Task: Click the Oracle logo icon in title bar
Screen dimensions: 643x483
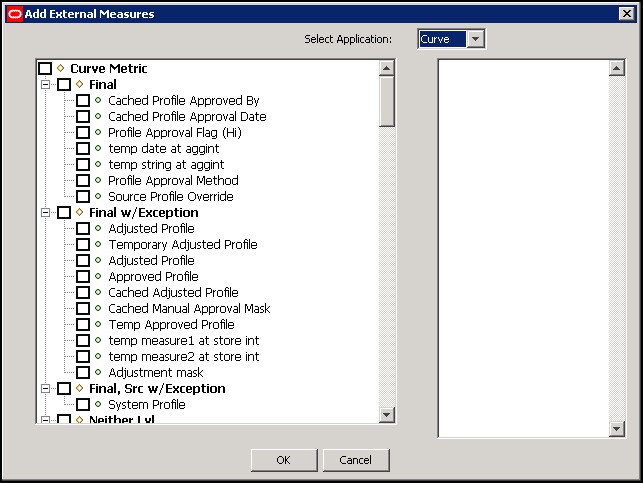Action: [x=15, y=14]
